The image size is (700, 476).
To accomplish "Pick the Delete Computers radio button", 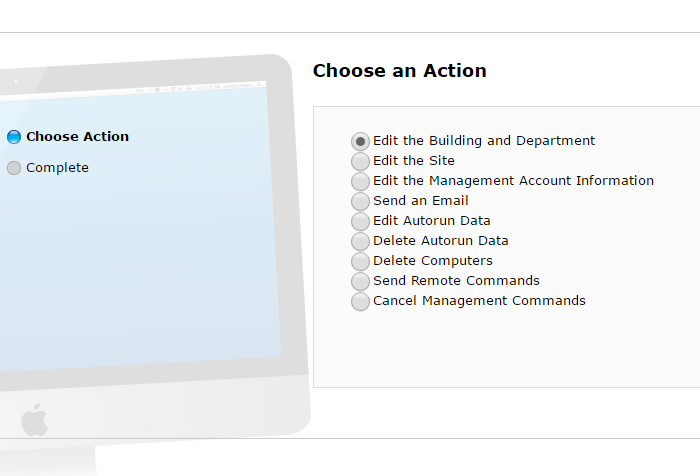I will click(360, 261).
